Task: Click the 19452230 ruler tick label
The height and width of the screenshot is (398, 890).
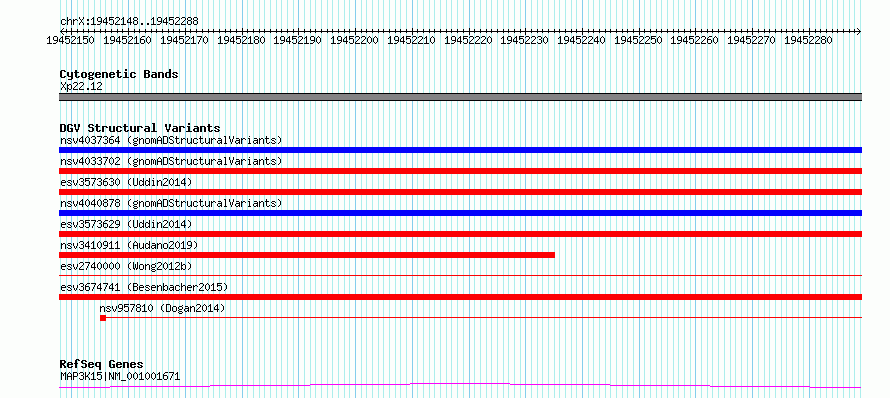Action: (524, 40)
